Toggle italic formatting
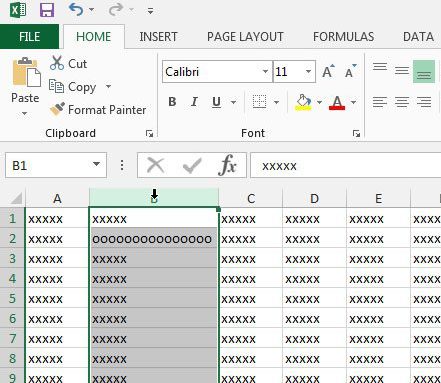The width and height of the screenshot is (441, 383). coord(194,102)
